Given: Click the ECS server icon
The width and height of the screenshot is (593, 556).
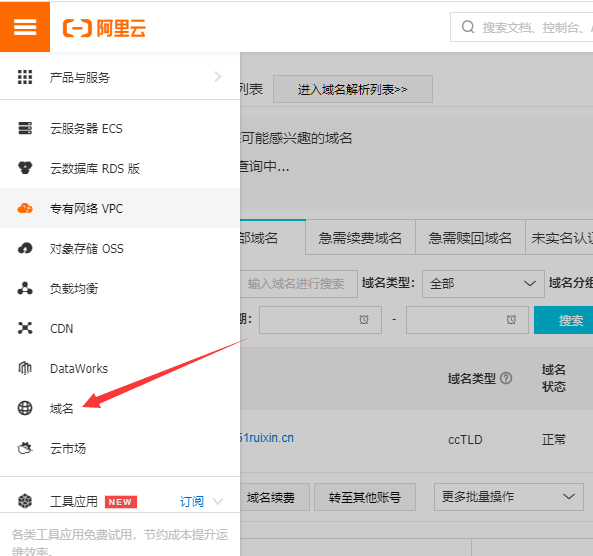Looking at the screenshot, I should point(25,128).
